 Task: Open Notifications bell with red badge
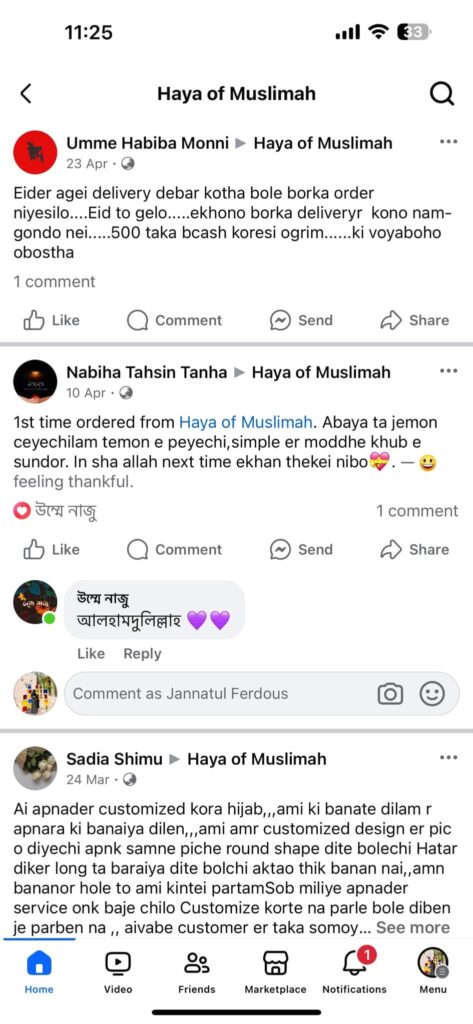[x=355, y=971]
